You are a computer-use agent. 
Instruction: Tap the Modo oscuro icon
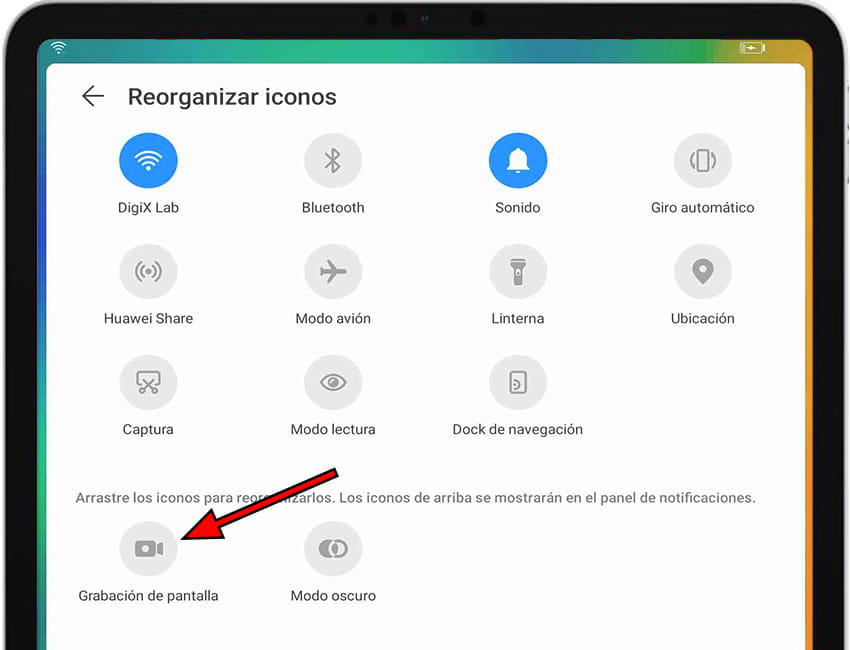[333, 549]
